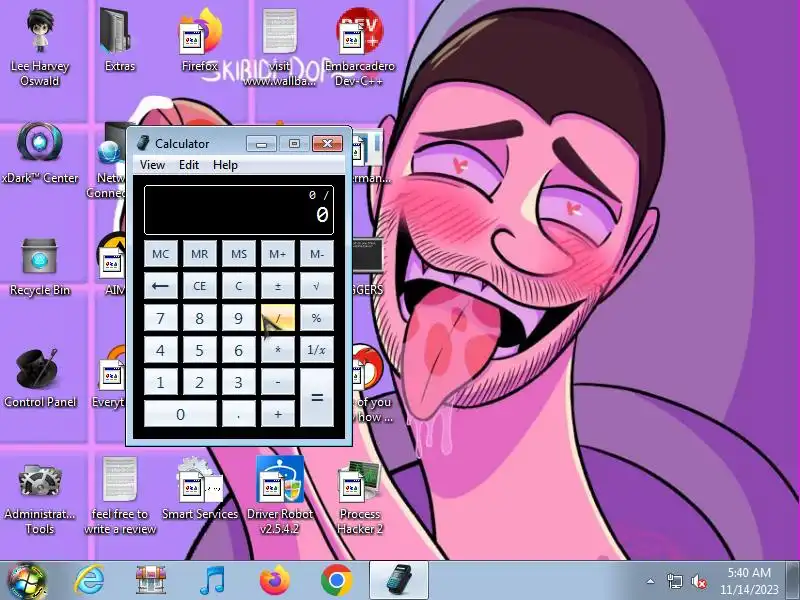Viewport: 800px width, 600px height.
Task: Click the percent (%) button
Action: click(317, 318)
